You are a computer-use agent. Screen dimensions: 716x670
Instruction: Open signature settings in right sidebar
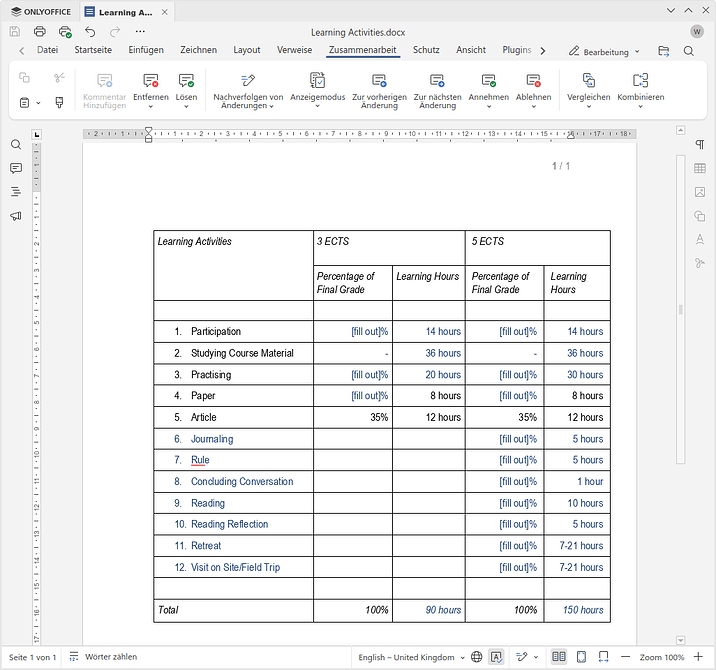pos(700,263)
